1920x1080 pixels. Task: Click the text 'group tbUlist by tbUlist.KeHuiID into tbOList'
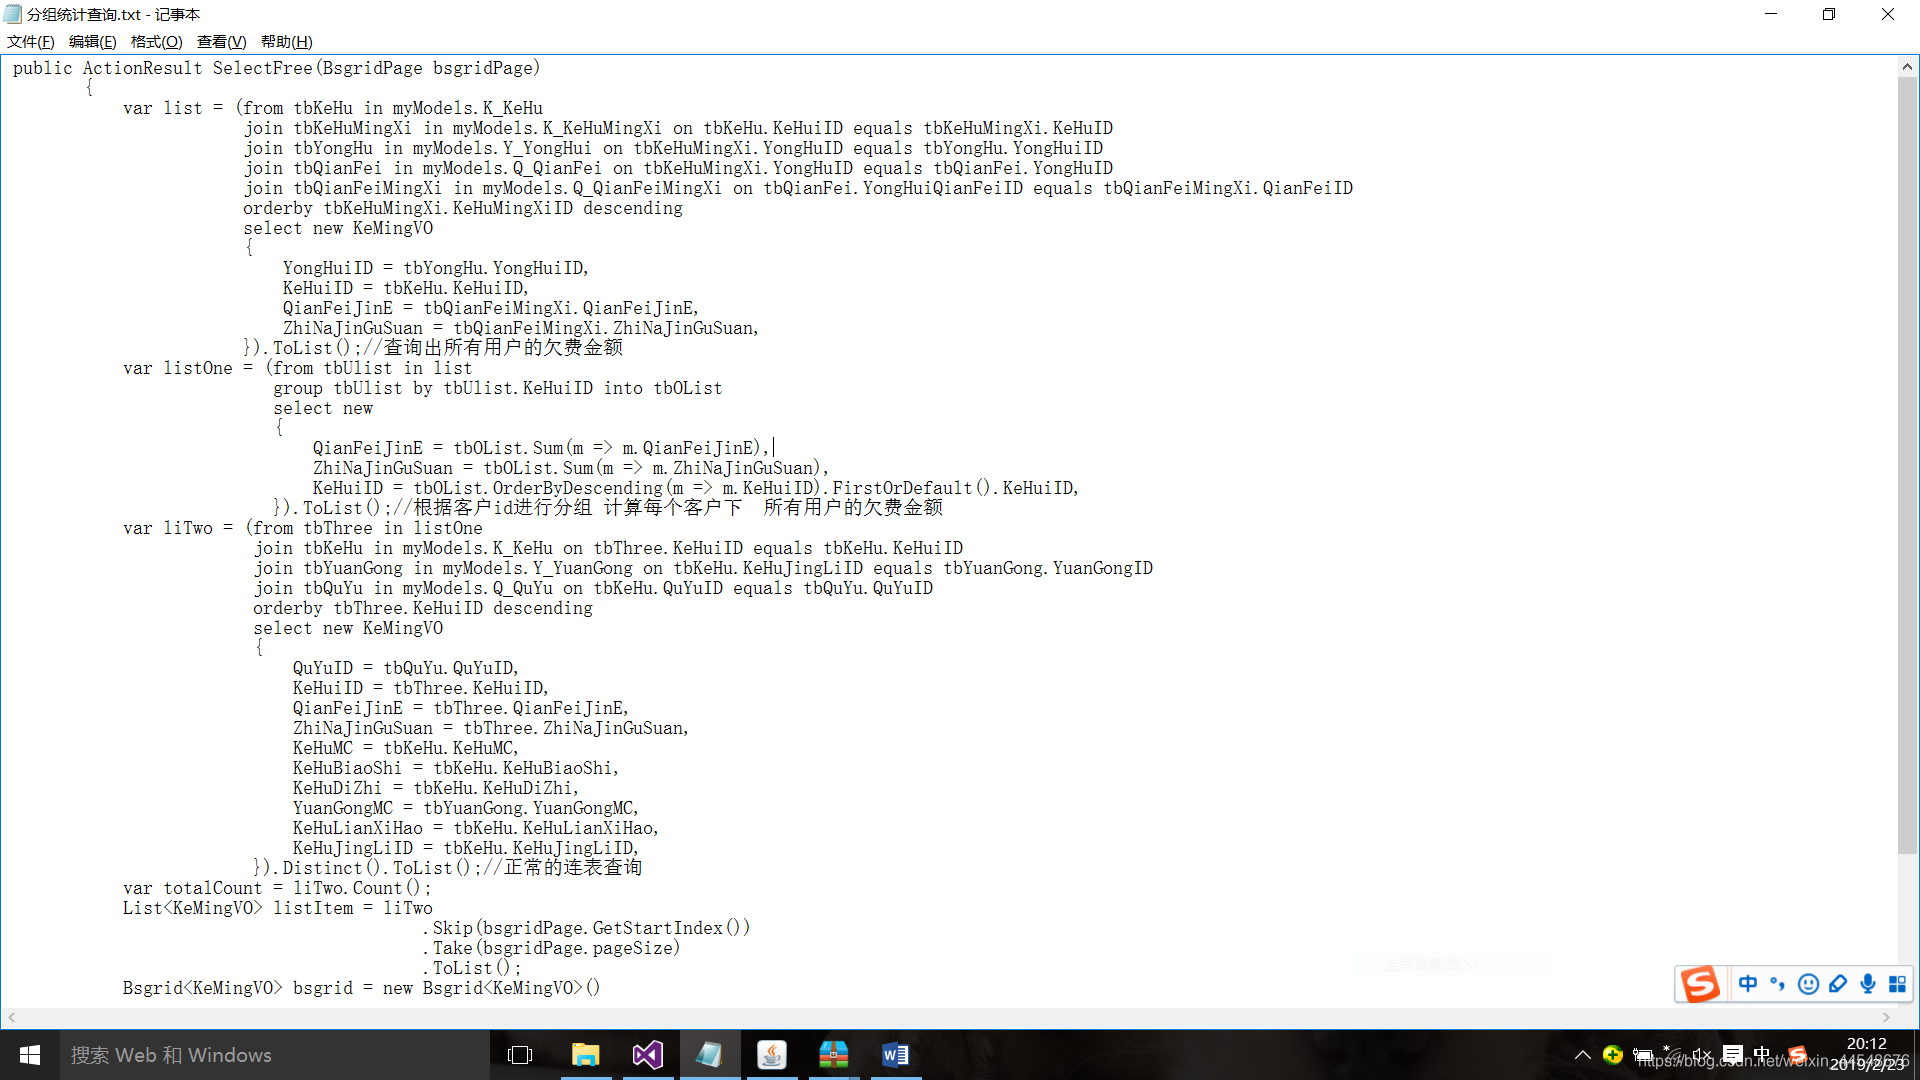(x=498, y=388)
